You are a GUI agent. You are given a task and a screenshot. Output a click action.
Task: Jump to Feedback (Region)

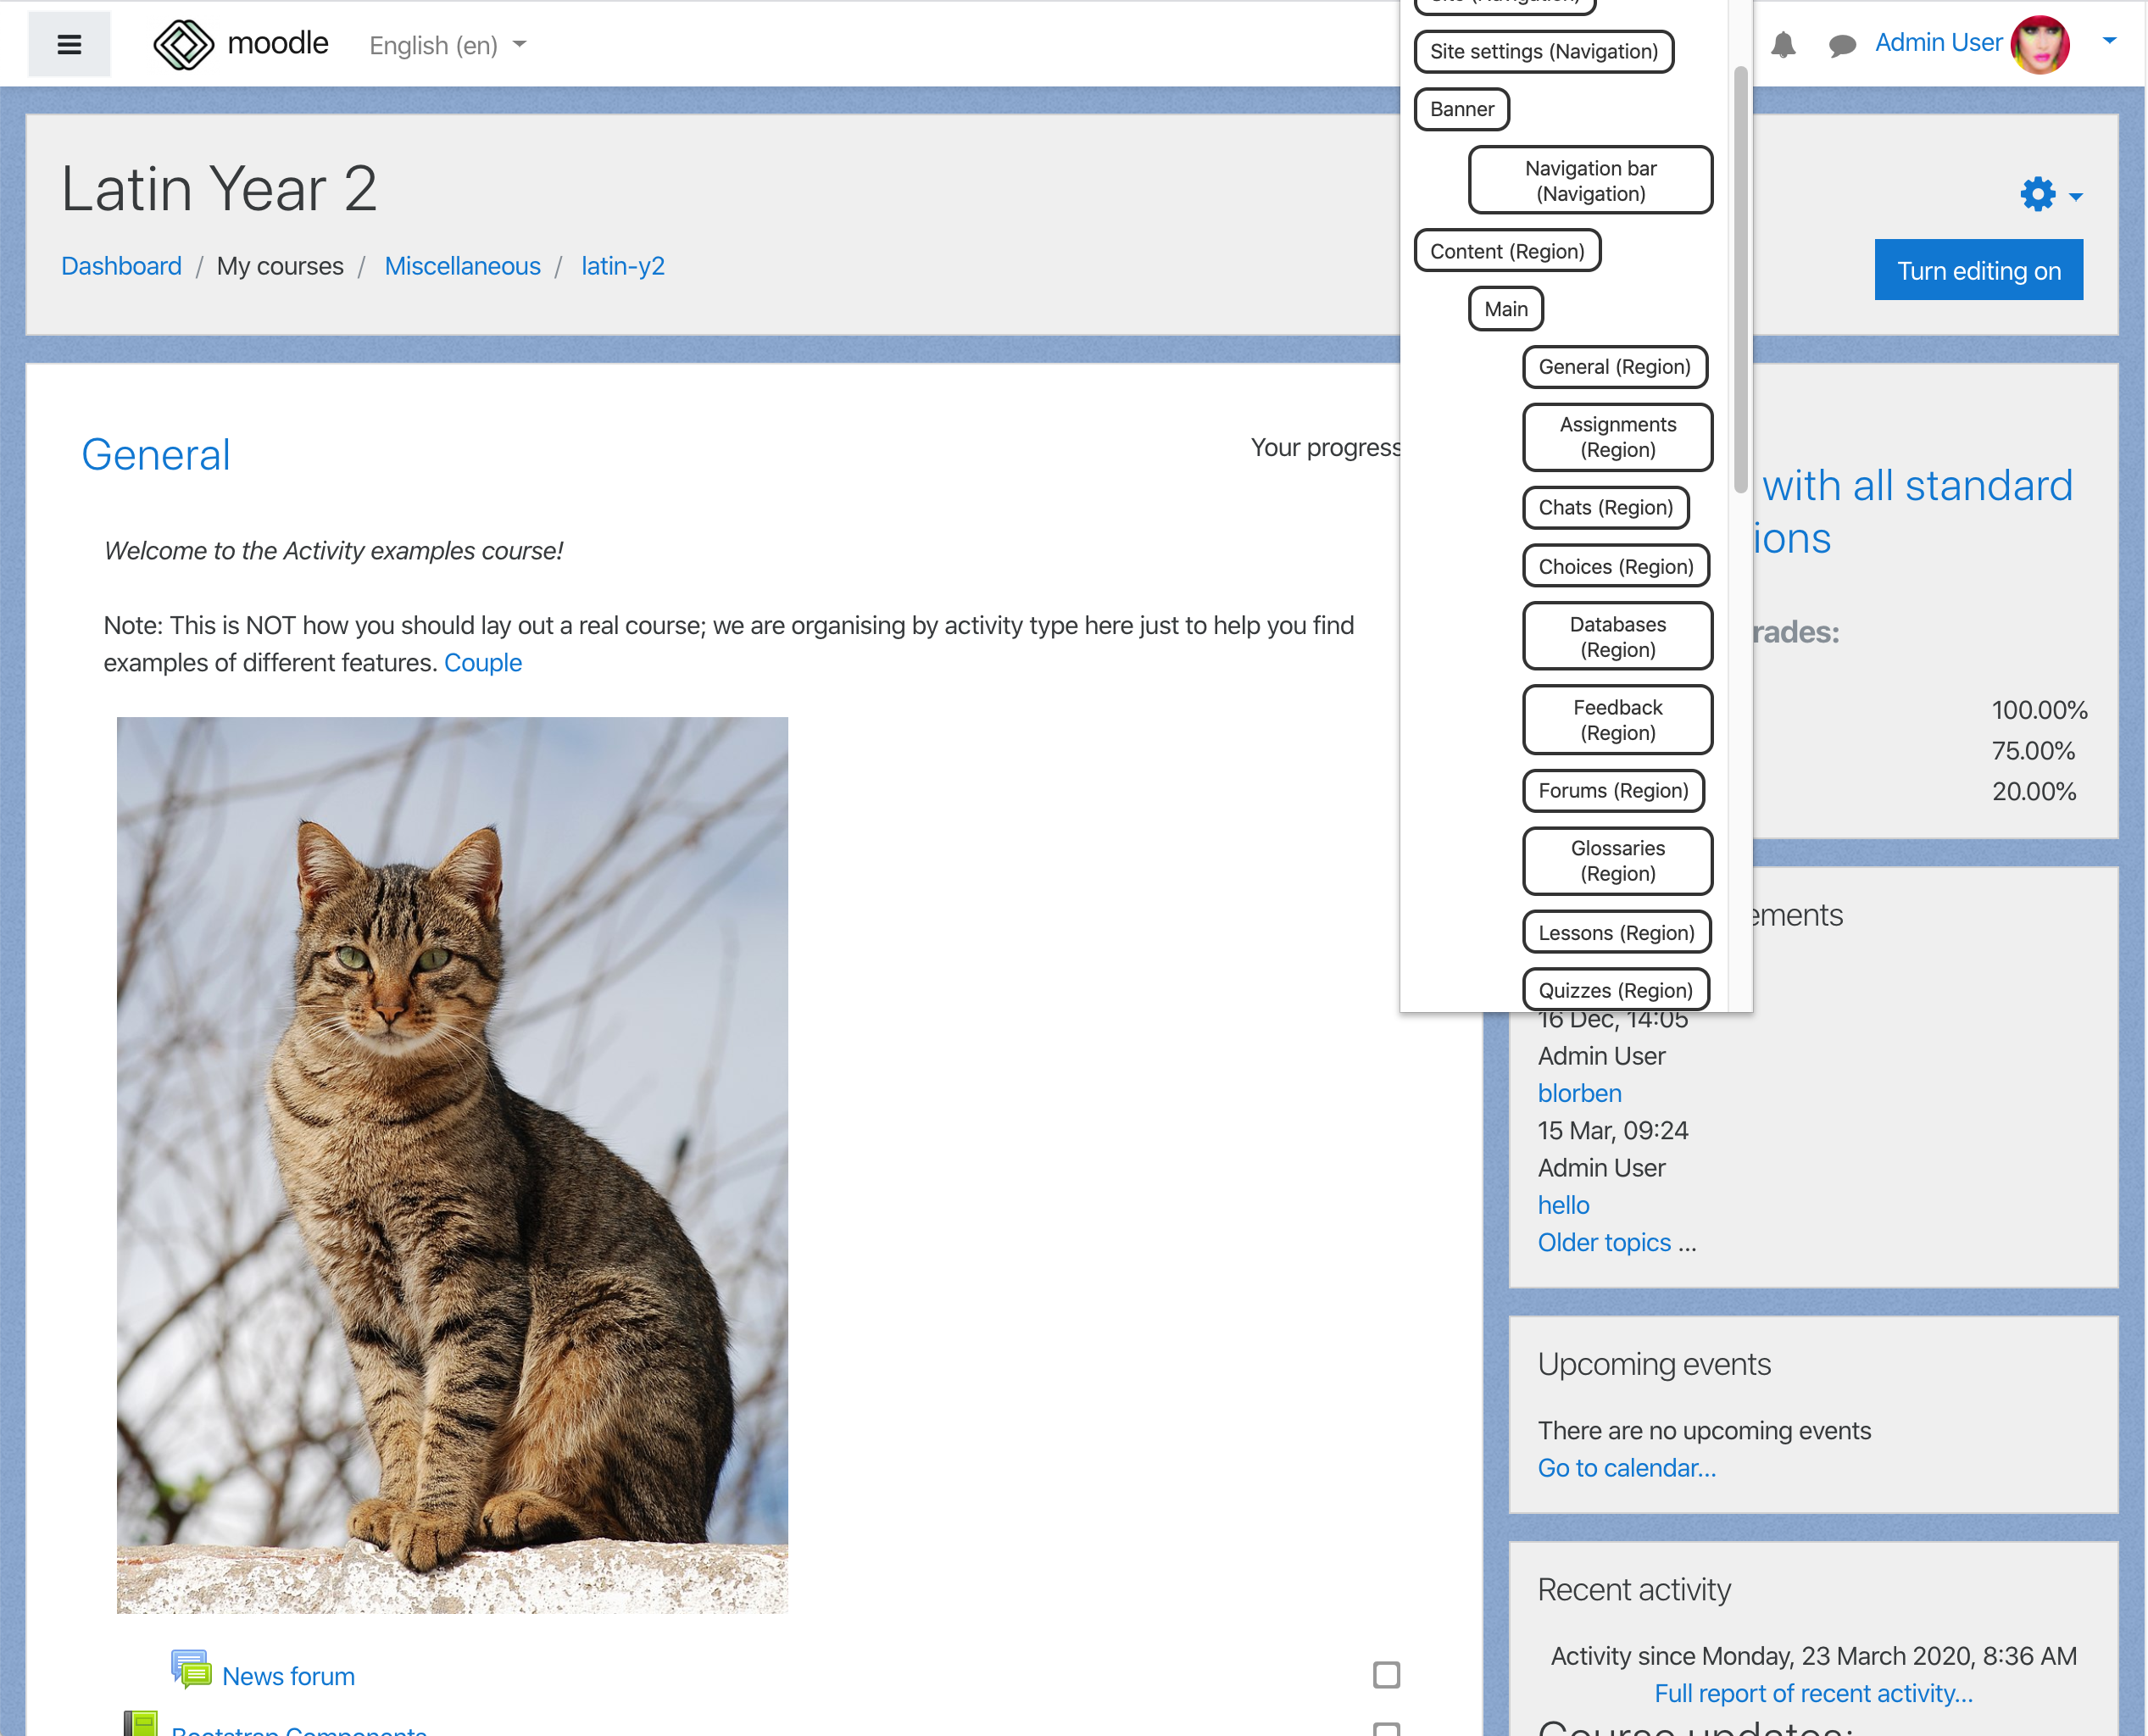click(x=1617, y=720)
